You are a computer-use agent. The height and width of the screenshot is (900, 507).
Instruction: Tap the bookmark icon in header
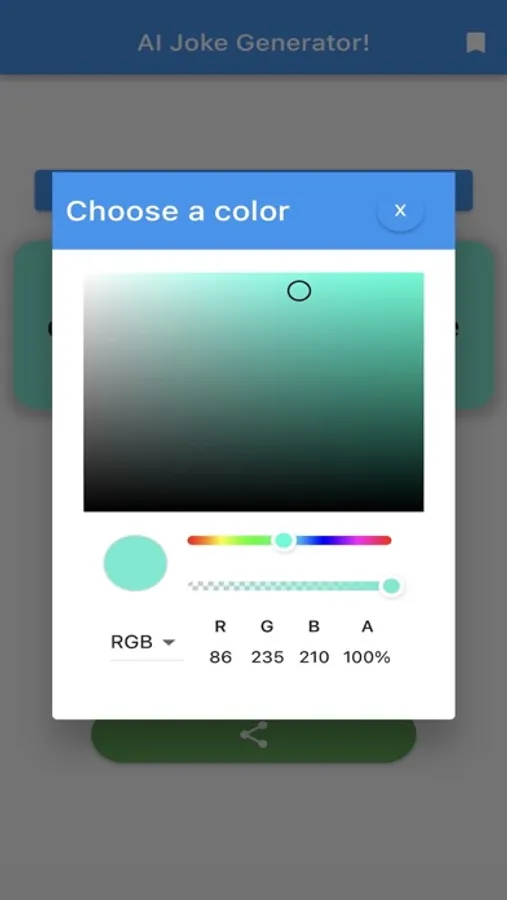click(475, 43)
